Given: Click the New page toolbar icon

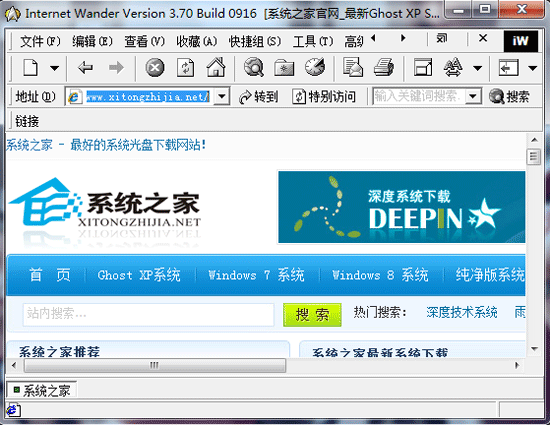Looking at the screenshot, I should pyautogui.click(x=31, y=68).
